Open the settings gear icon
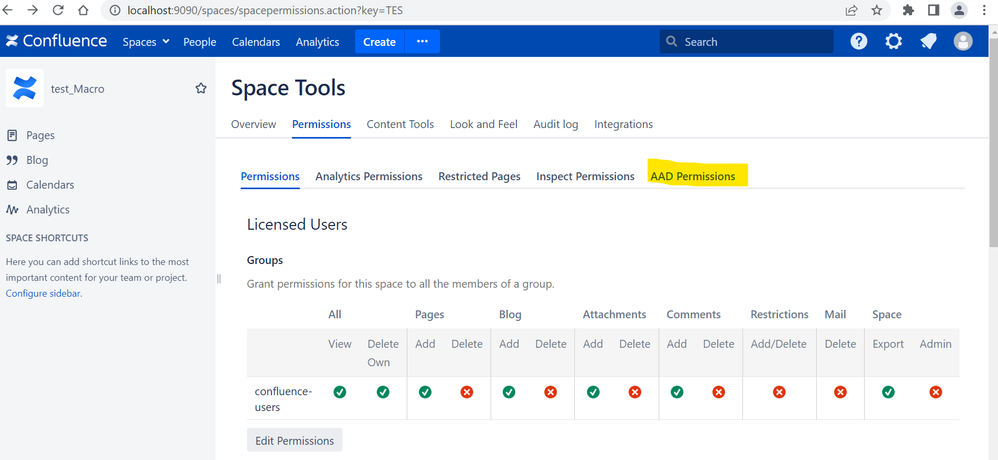The image size is (998, 460). [x=894, y=42]
